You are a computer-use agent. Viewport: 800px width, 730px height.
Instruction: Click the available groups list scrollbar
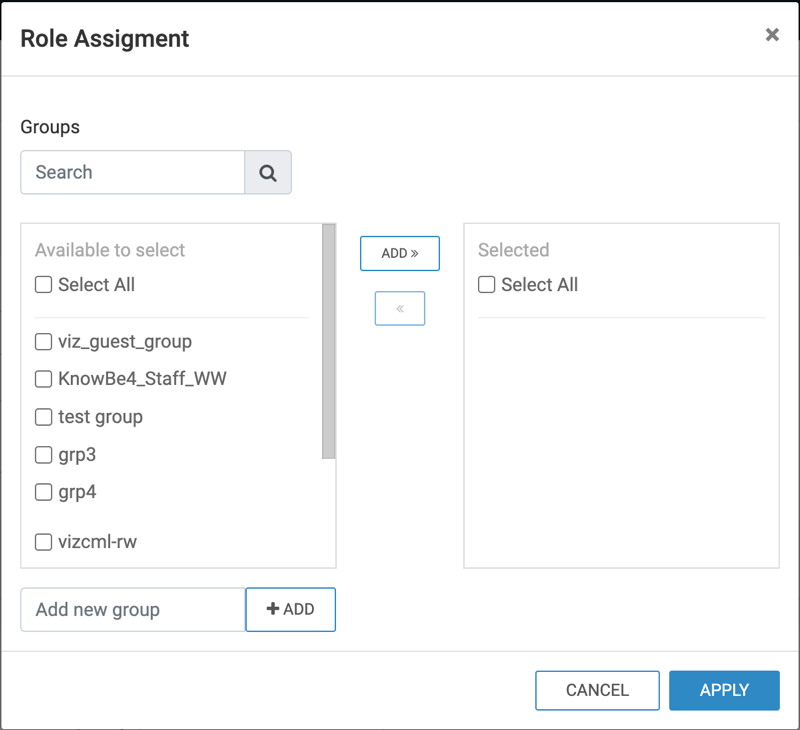pyautogui.click(x=329, y=340)
